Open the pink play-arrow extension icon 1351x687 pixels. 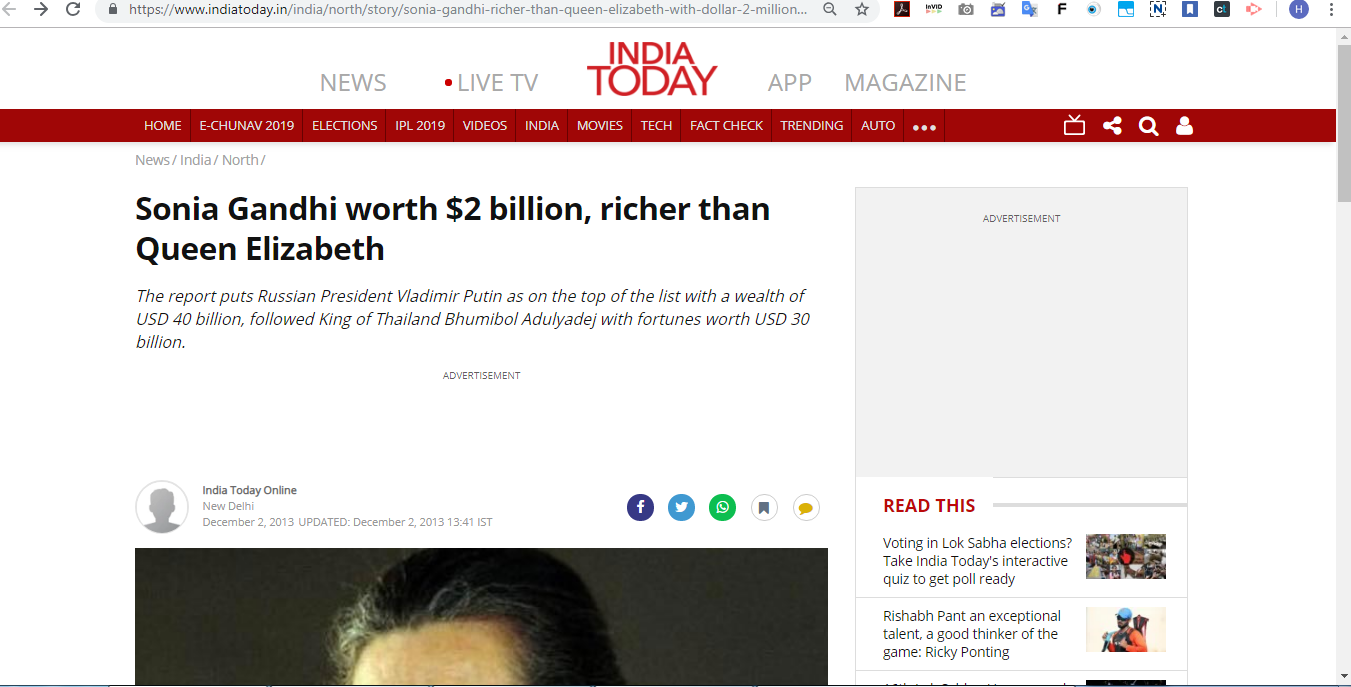1254,9
